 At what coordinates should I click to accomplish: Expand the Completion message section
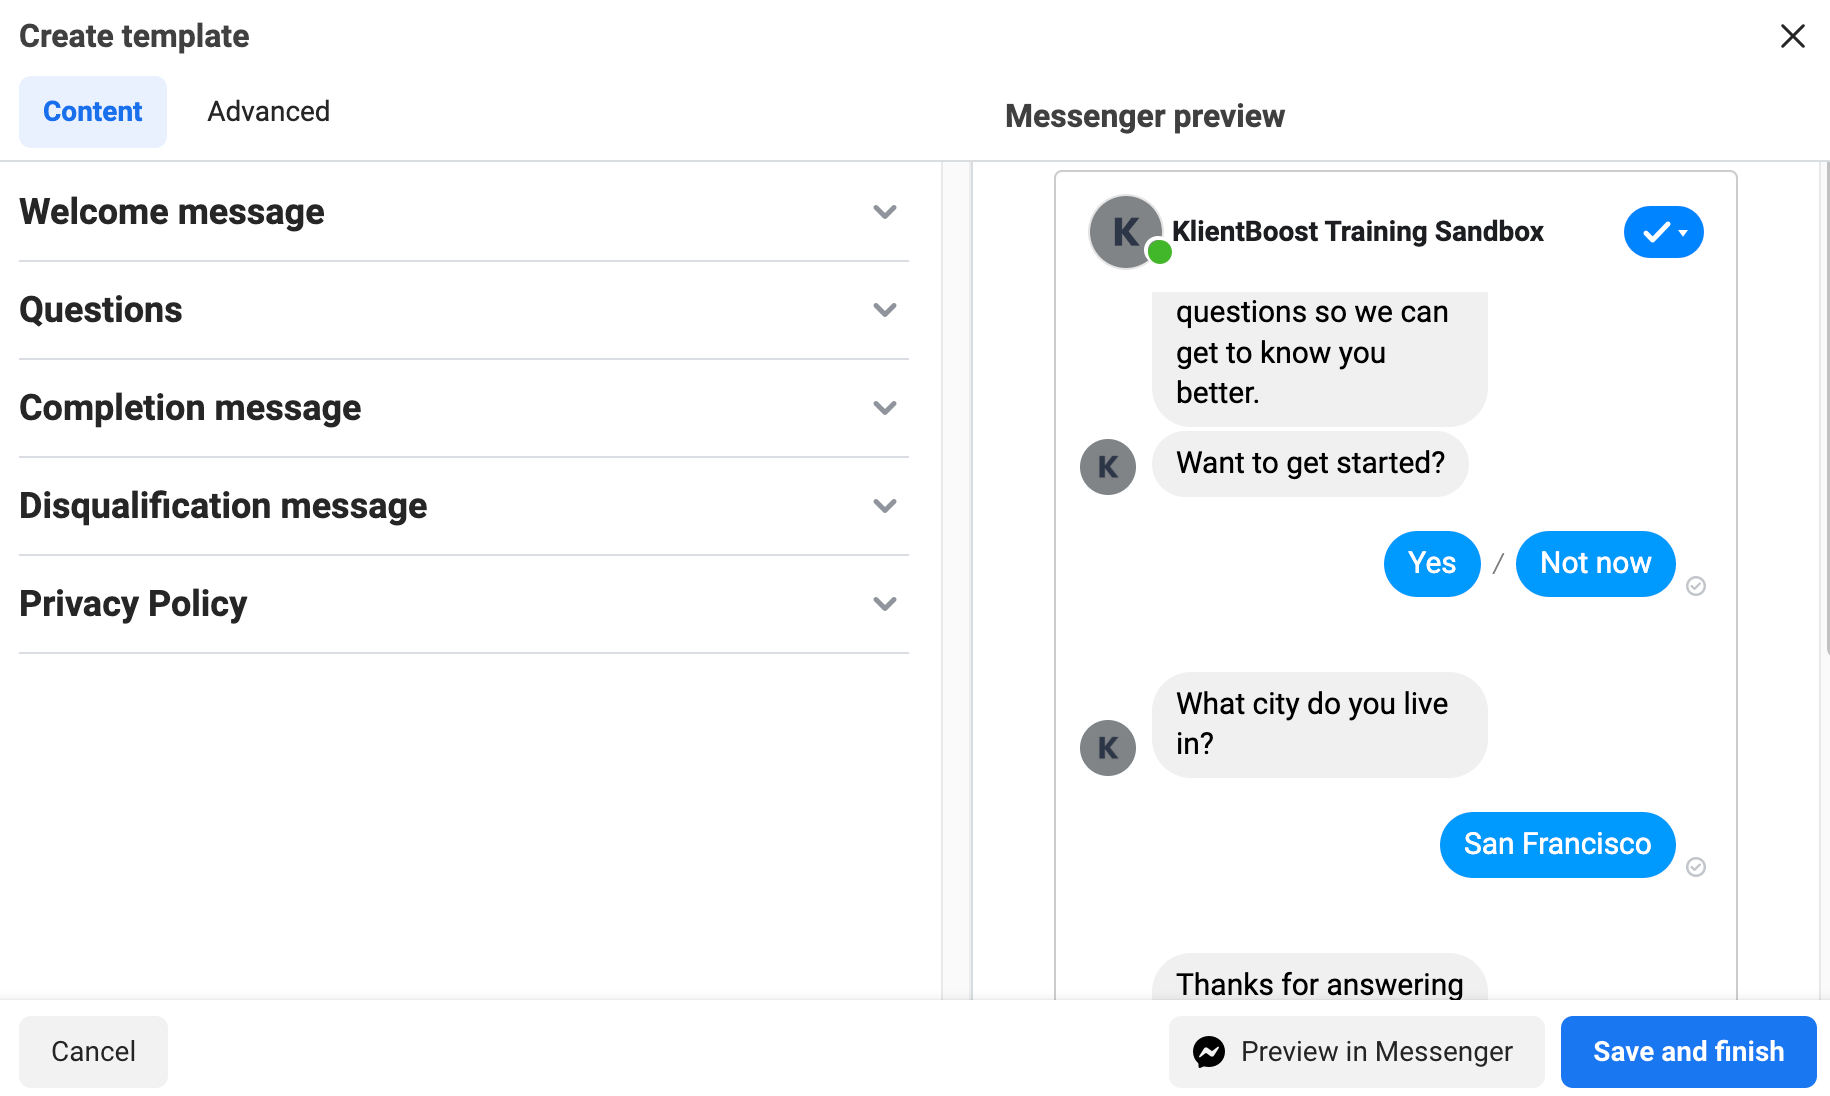(884, 408)
